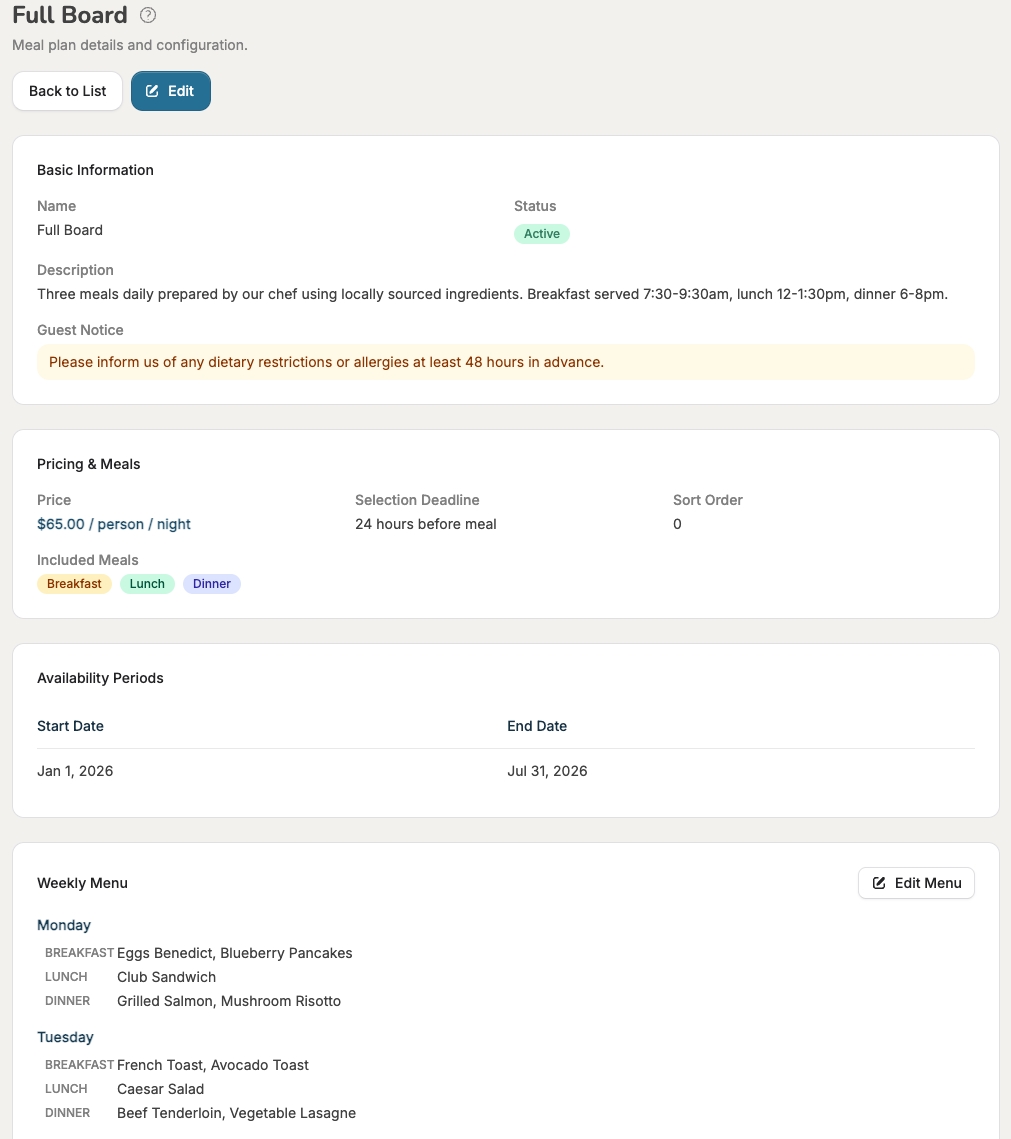Select the Active status badge
1011x1139 pixels.
pyautogui.click(x=541, y=233)
